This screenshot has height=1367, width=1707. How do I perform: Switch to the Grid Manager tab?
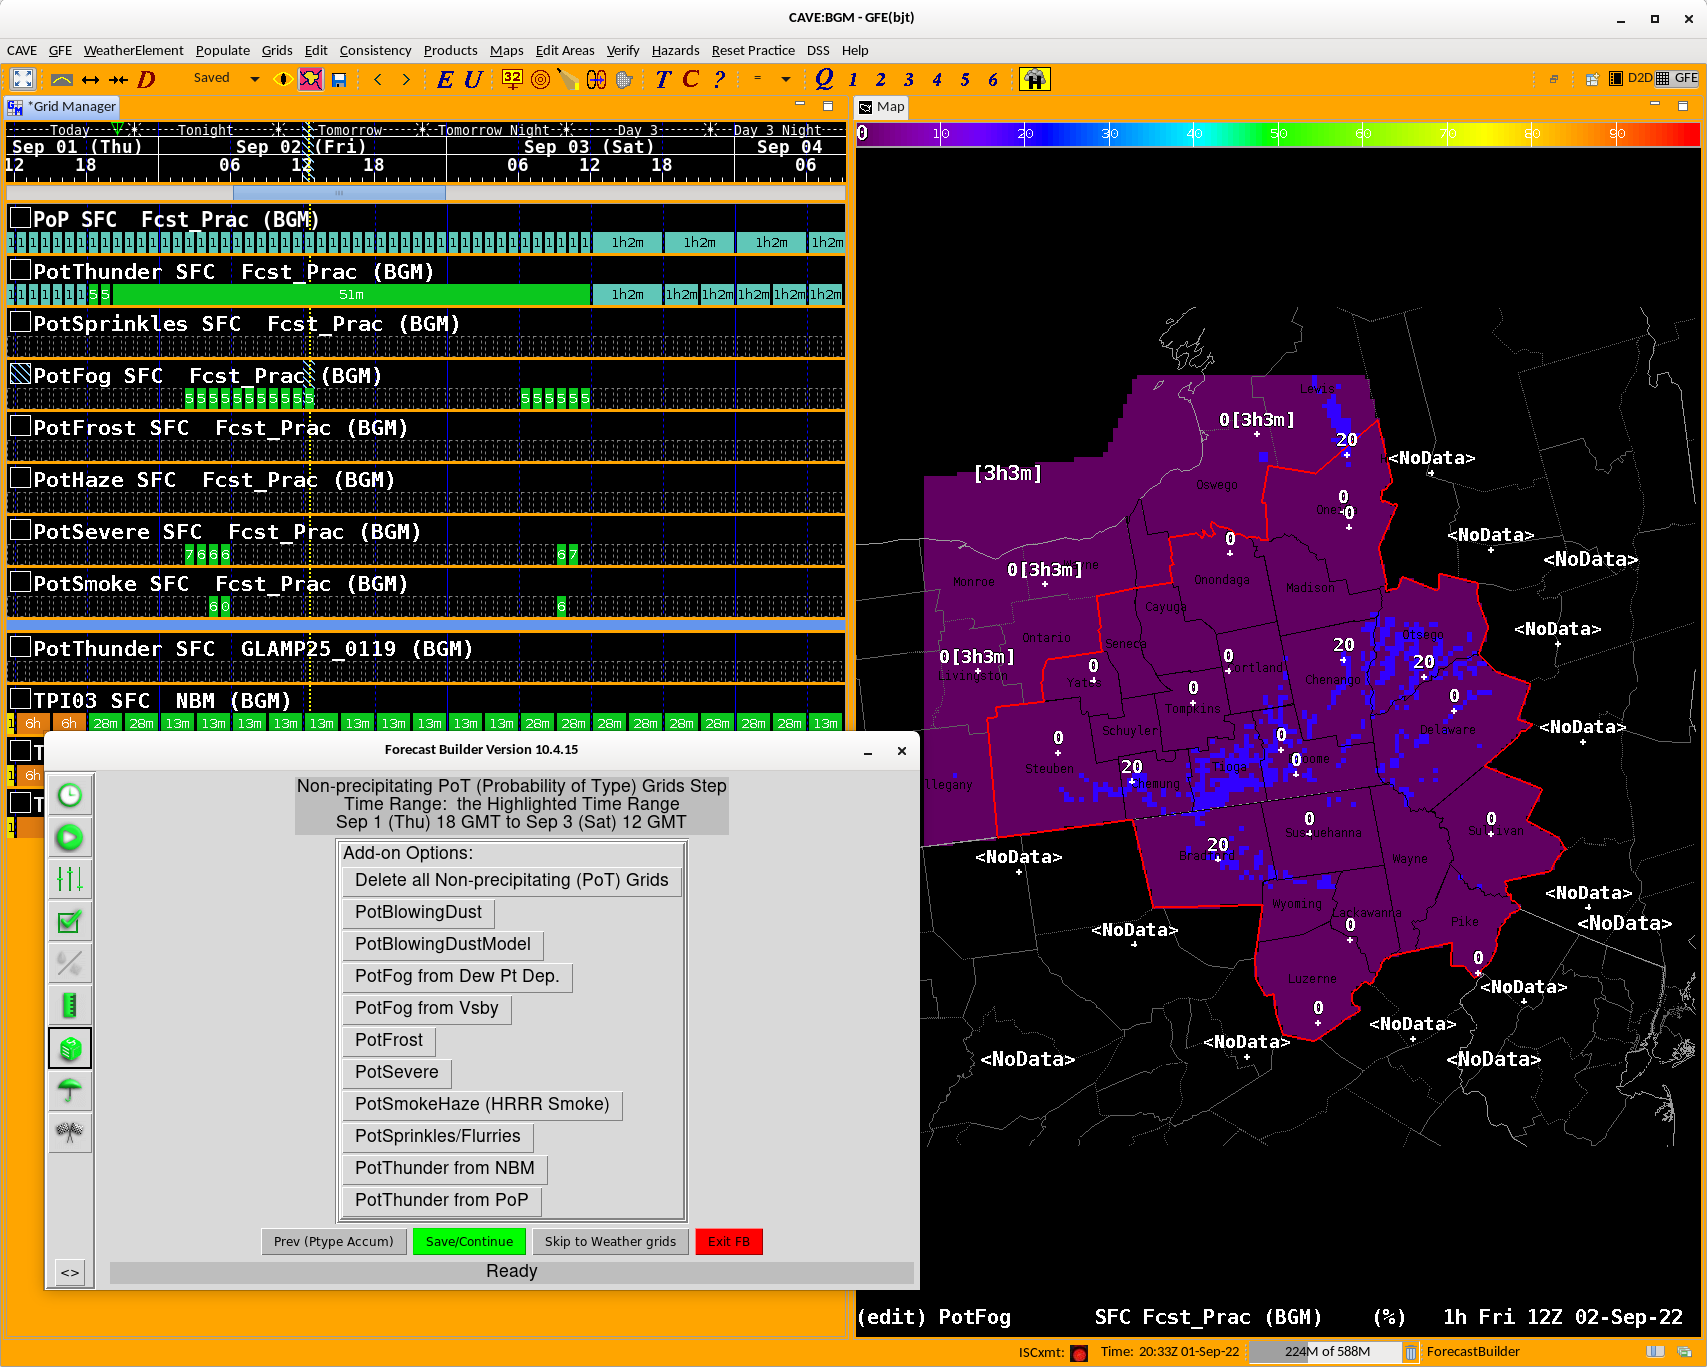pos(63,107)
